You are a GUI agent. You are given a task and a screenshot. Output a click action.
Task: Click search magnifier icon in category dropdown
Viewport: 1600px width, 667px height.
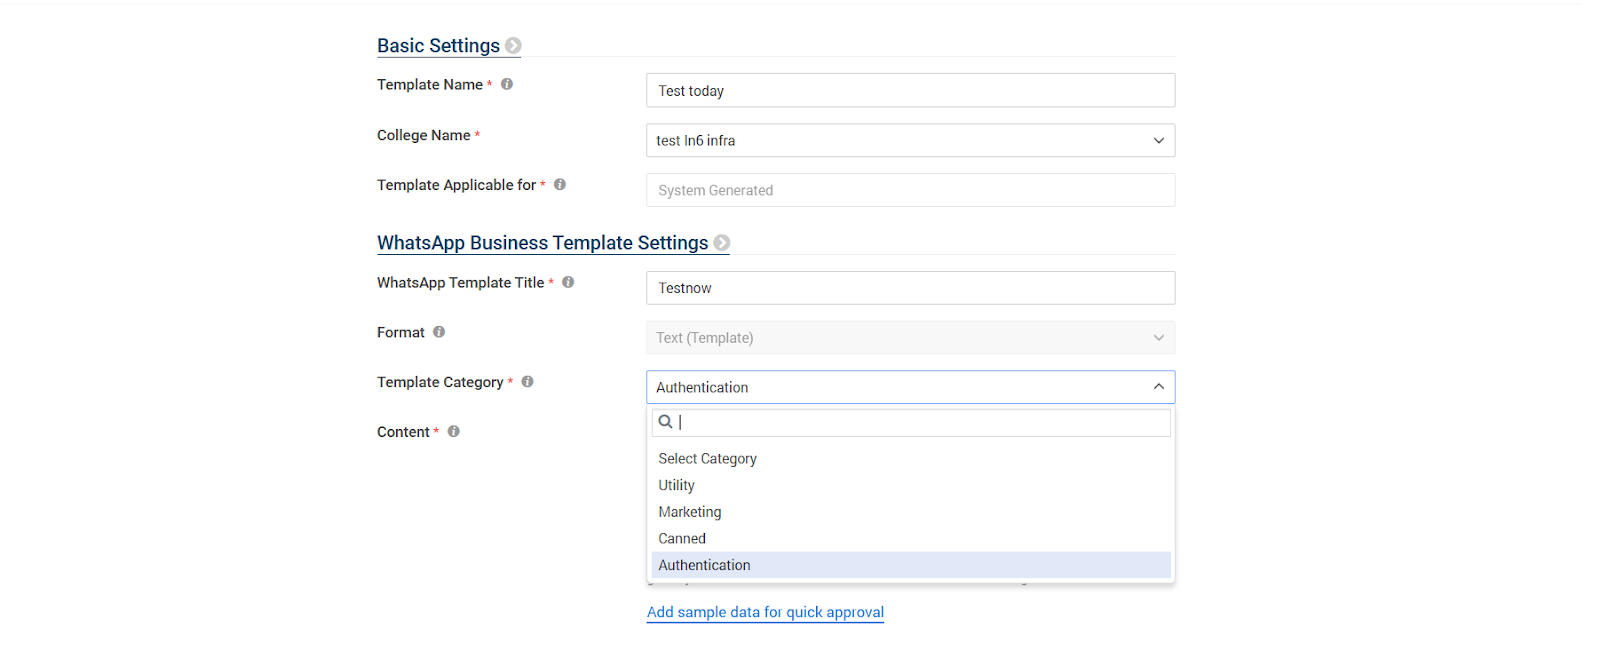point(665,422)
